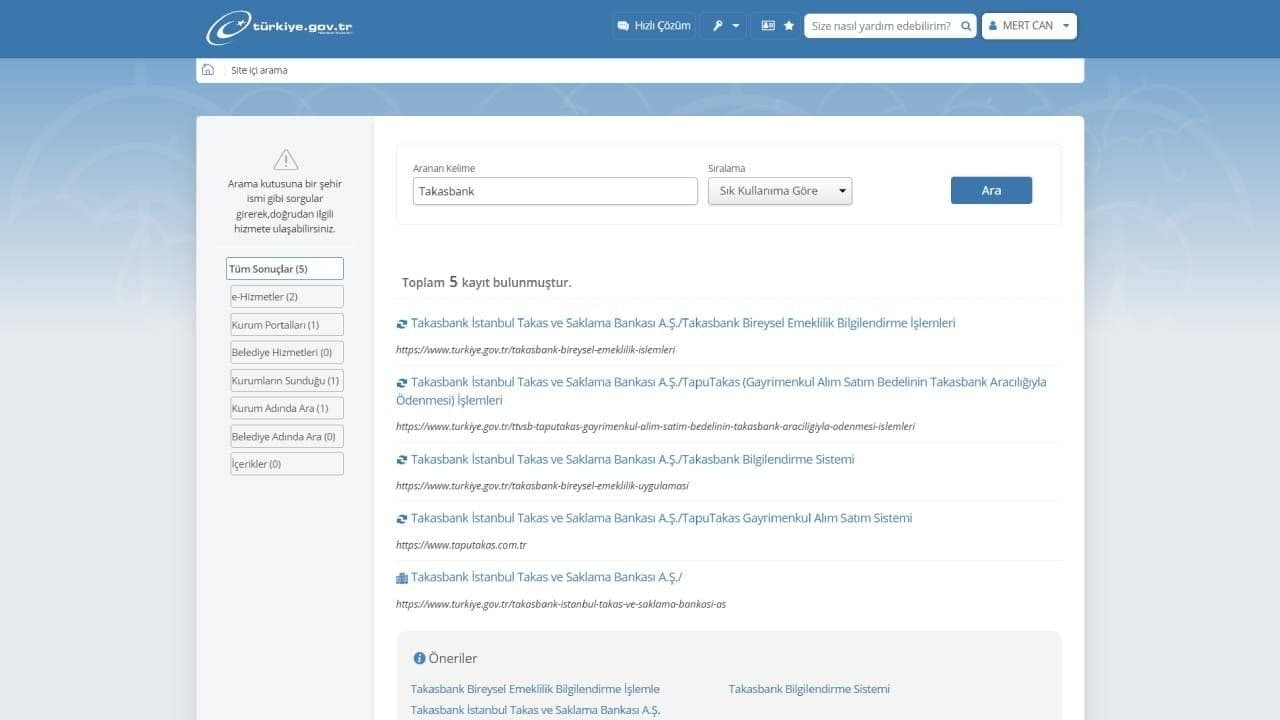The width and height of the screenshot is (1280, 720).
Task: Click service icon beside Bireysel Emeklilik result
Action: click(402, 324)
